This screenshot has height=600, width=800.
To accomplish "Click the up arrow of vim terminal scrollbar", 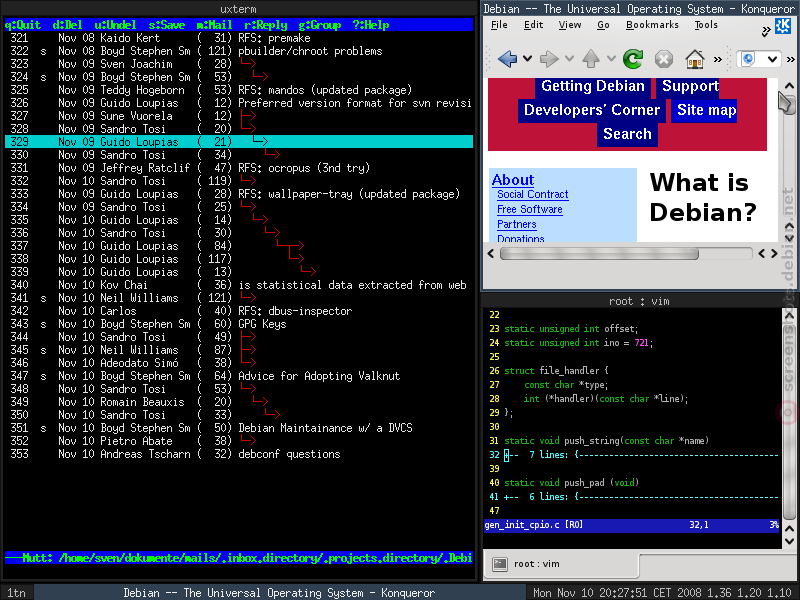I will pos(789,316).
